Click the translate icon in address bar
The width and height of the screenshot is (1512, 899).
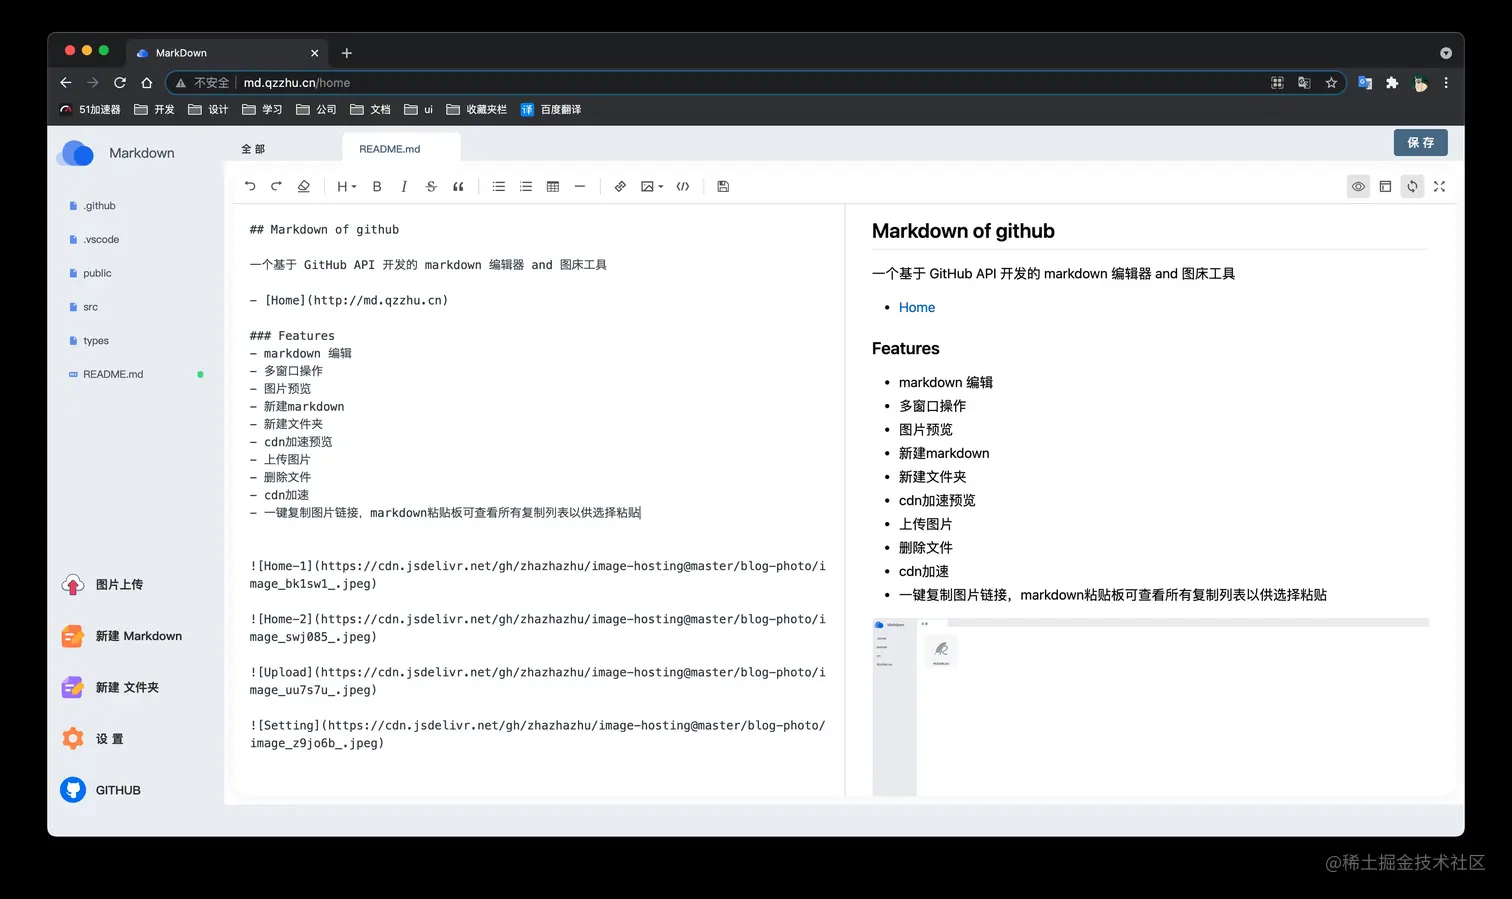[1304, 83]
